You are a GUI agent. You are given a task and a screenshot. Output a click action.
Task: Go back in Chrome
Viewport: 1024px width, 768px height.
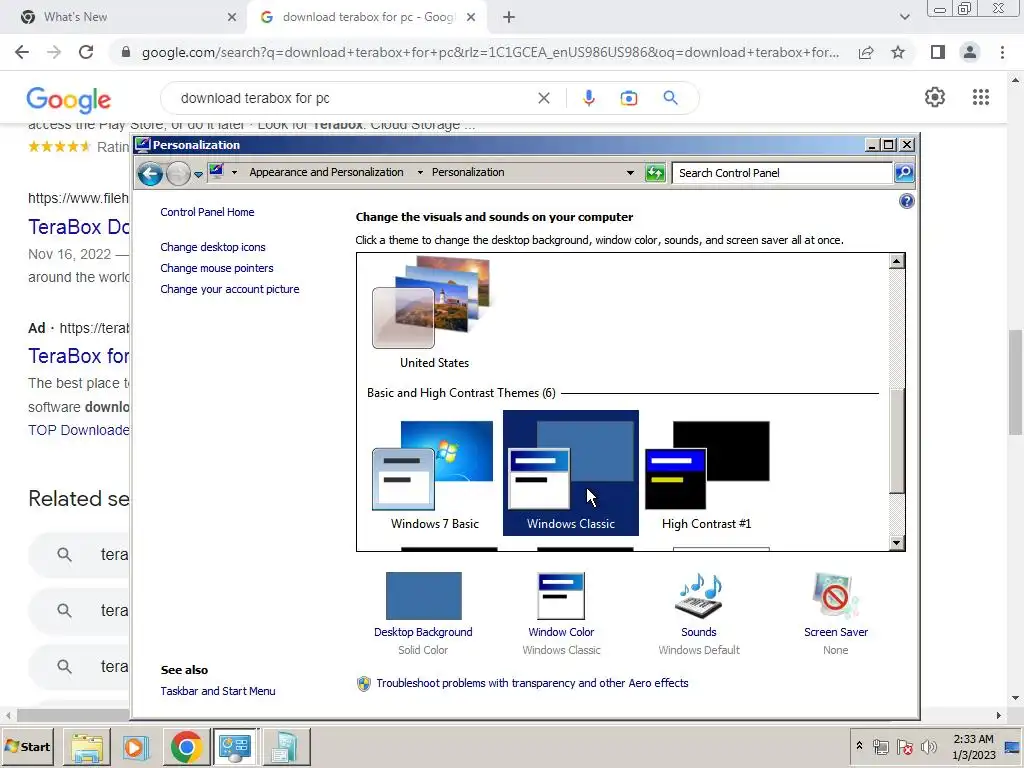(x=22, y=52)
